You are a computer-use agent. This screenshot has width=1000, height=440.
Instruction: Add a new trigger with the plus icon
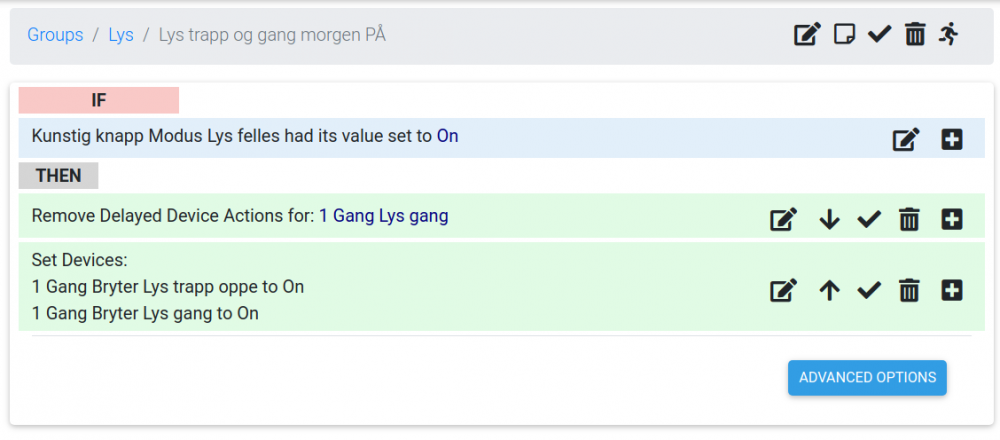pos(952,140)
